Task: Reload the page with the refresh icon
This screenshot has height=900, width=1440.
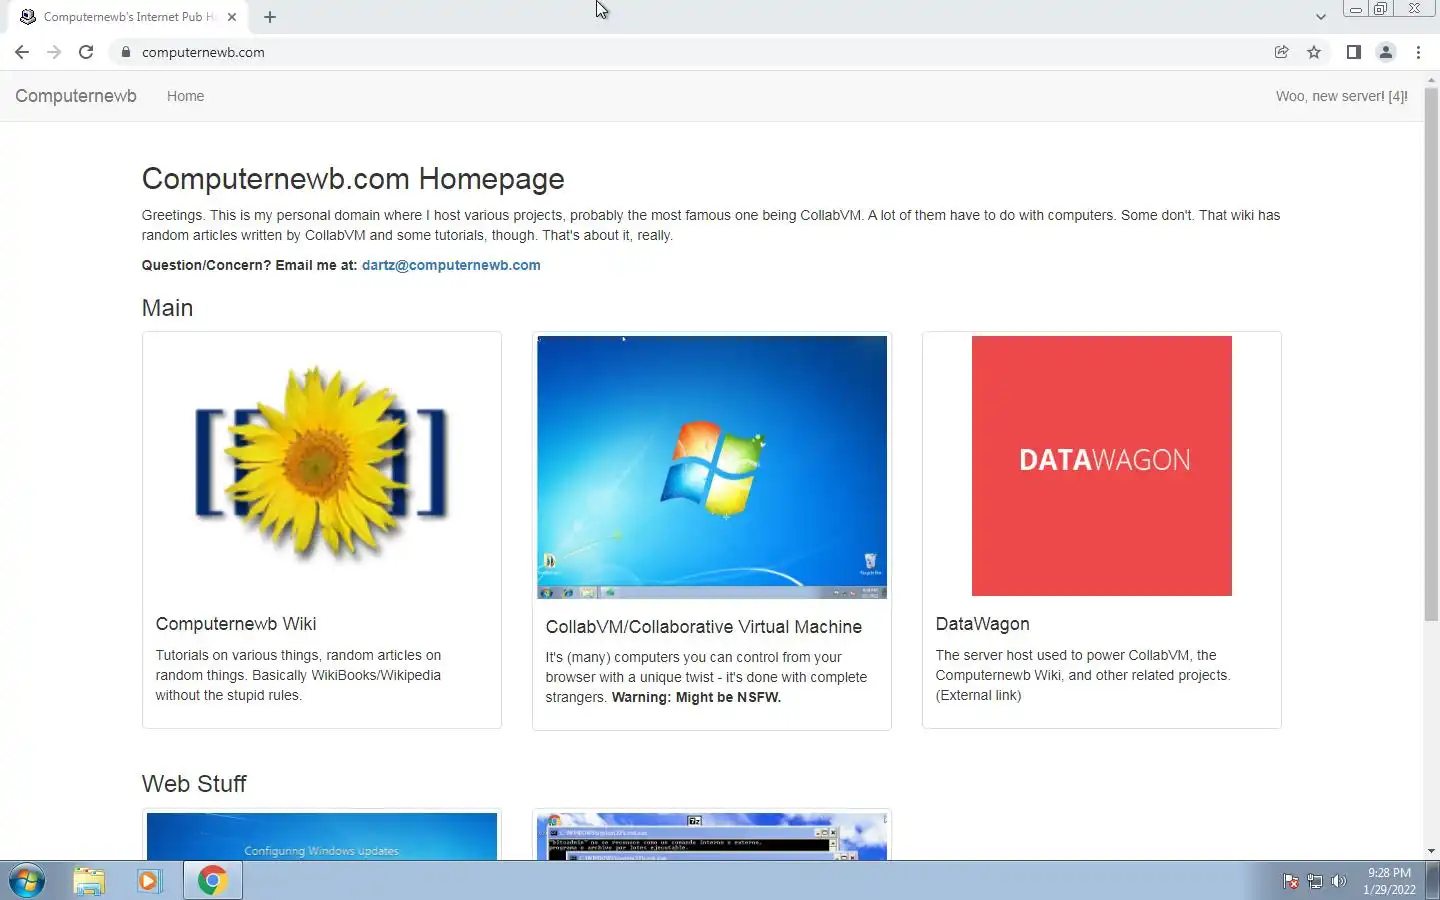Action: pyautogui.click(x=86, y=52)
